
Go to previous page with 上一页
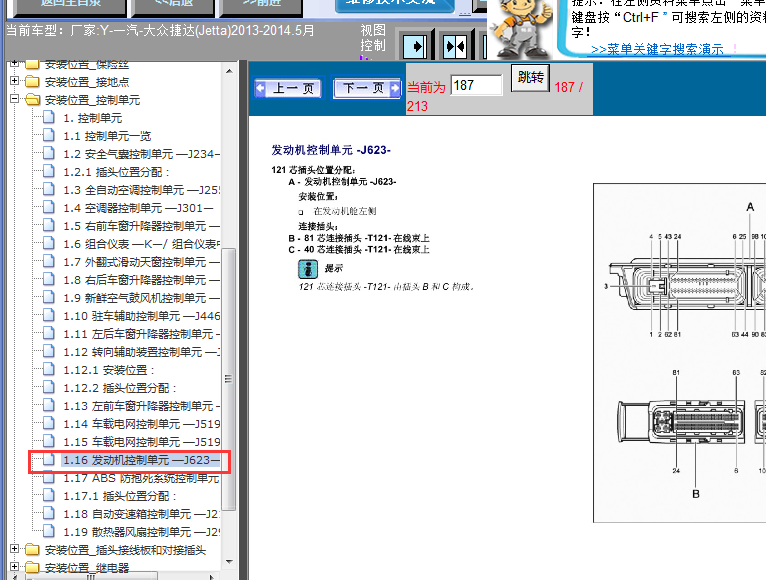(x=288, y=88)
